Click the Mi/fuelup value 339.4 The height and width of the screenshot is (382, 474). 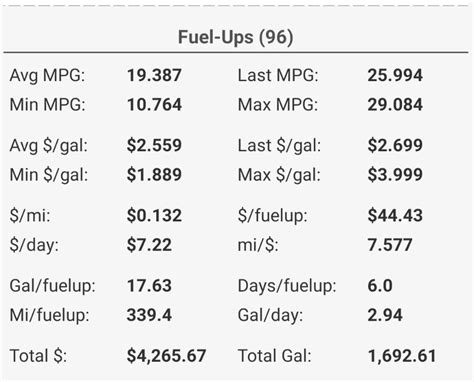pos(149,315)
